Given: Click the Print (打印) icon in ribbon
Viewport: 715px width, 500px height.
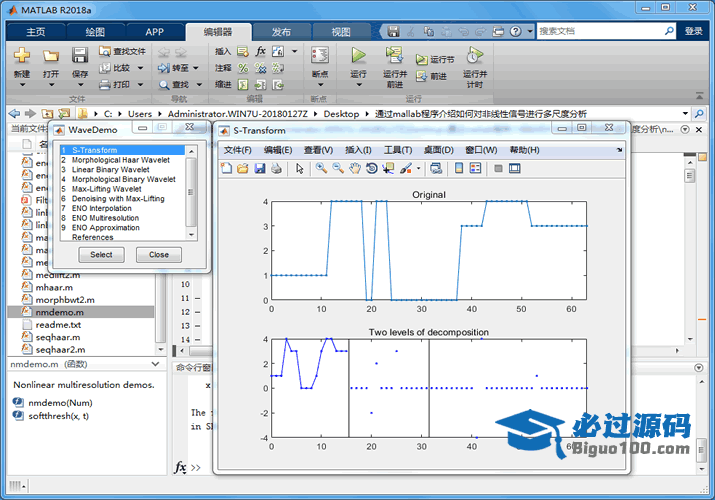Looking at the screenshot, I should coord(105,85).
